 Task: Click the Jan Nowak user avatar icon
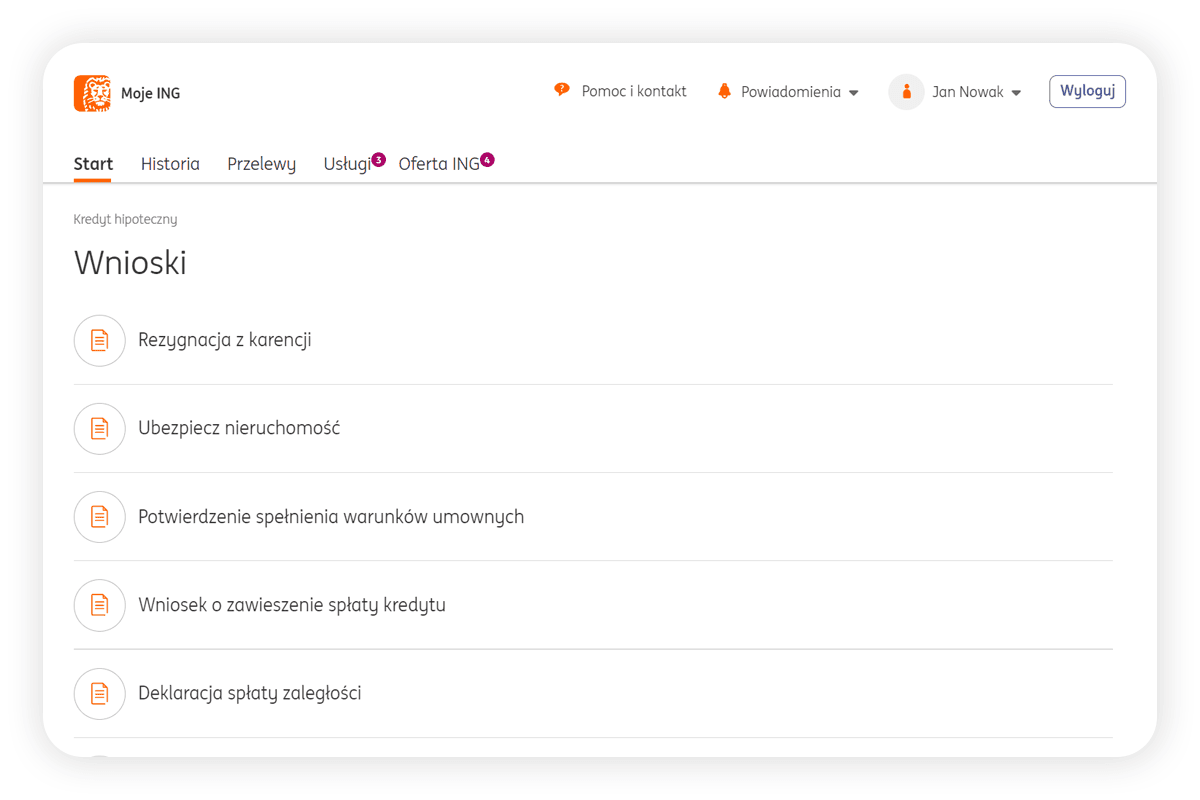906,92
